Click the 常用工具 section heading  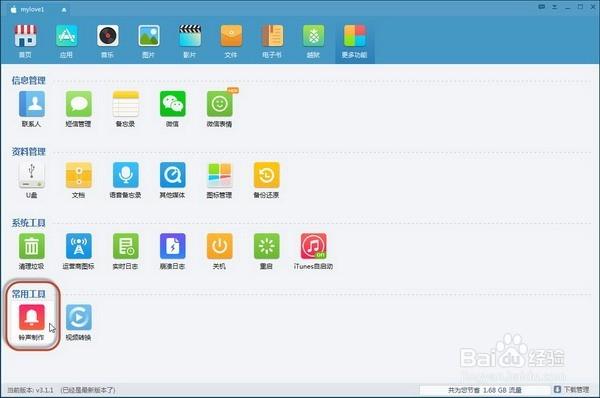point(29,294)
